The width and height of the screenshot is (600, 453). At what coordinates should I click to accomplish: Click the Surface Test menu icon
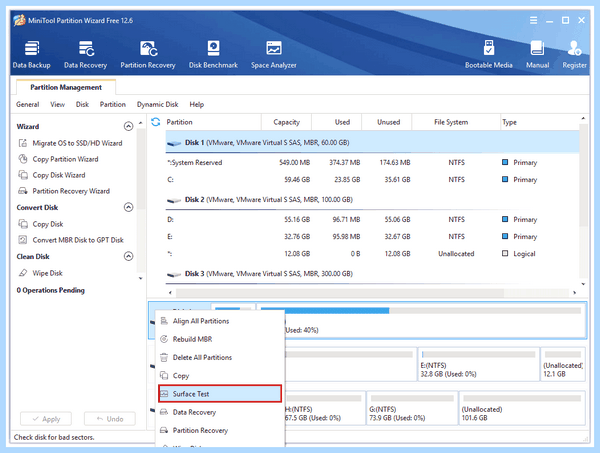pos(164,394)
